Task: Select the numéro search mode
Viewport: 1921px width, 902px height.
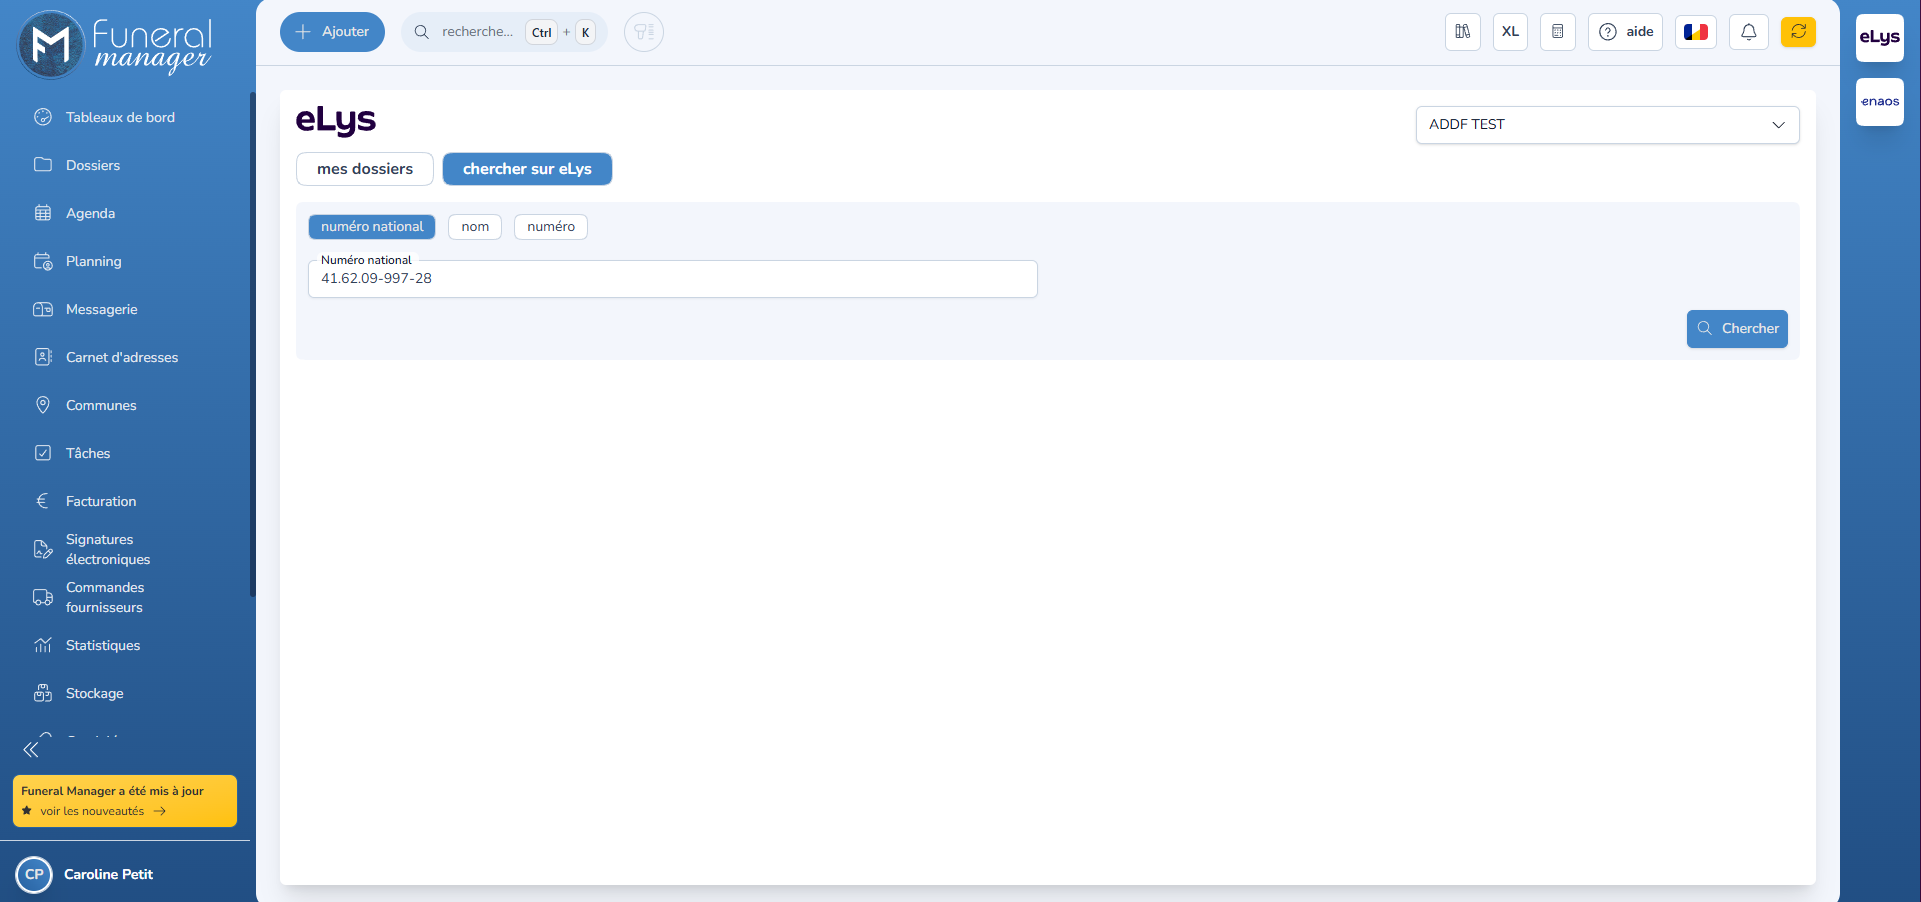Action: 551,227
